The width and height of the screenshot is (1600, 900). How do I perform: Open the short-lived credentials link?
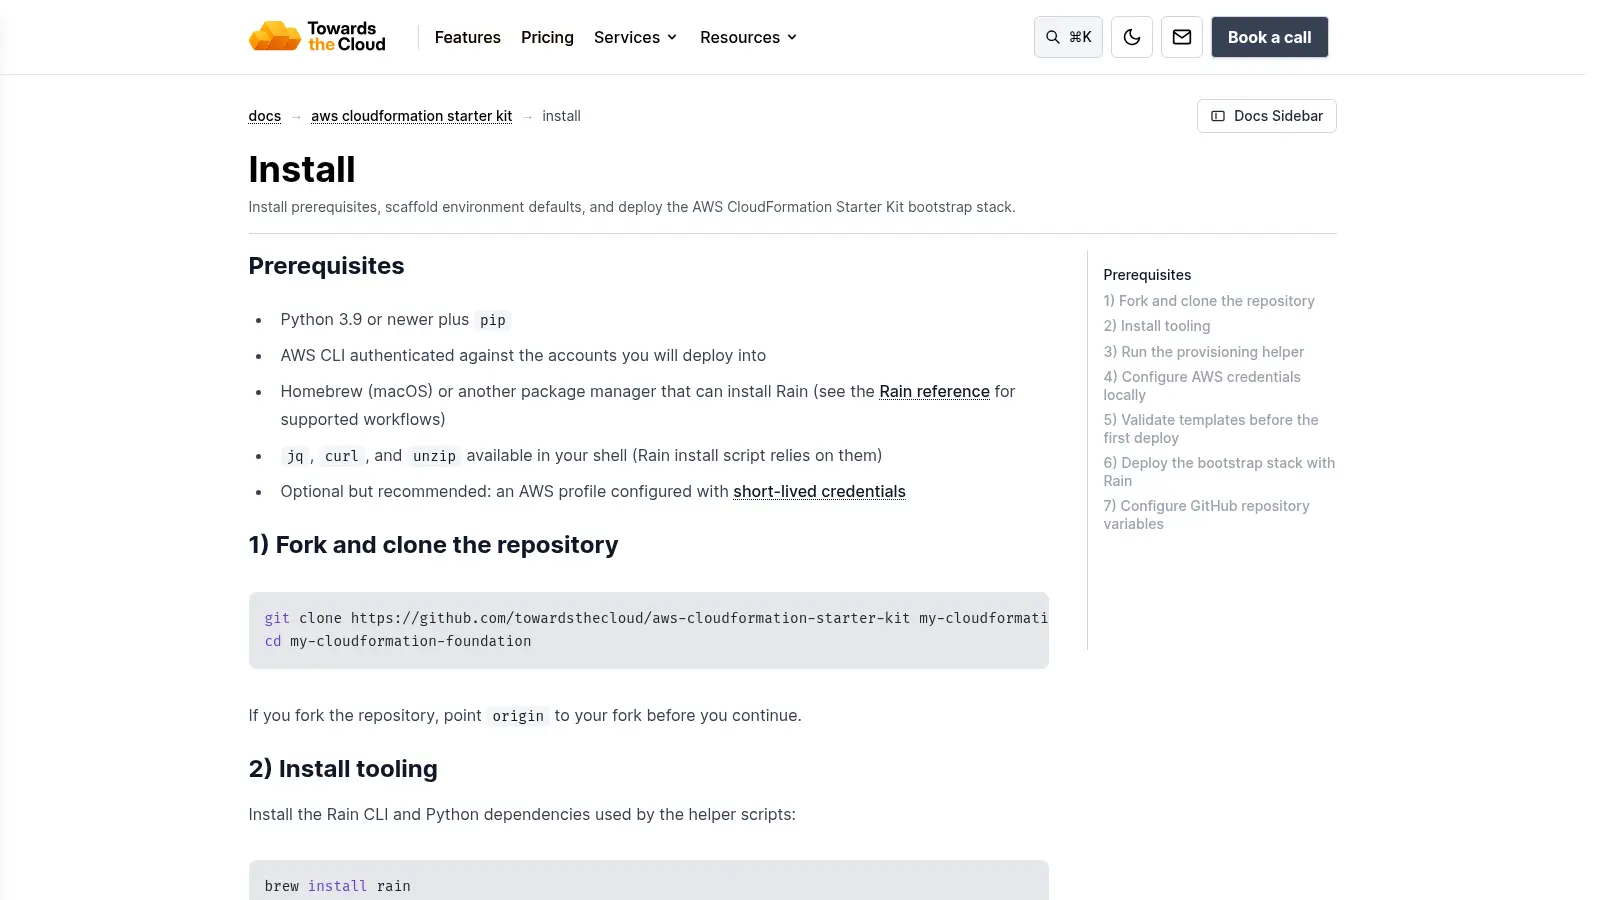point(819,491)
